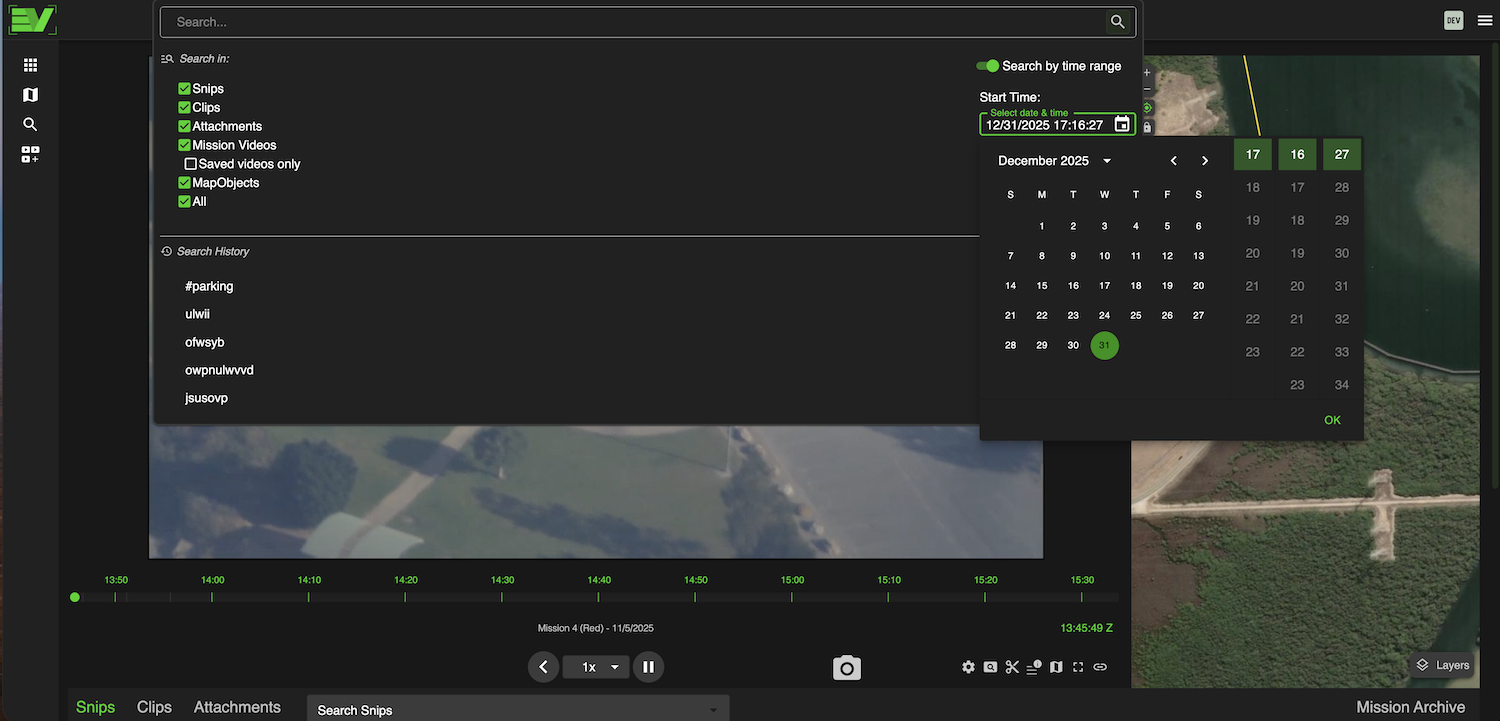Click the scissors clip tool icon
This screenshot has width=1500, height=721.
(1012, 667)
